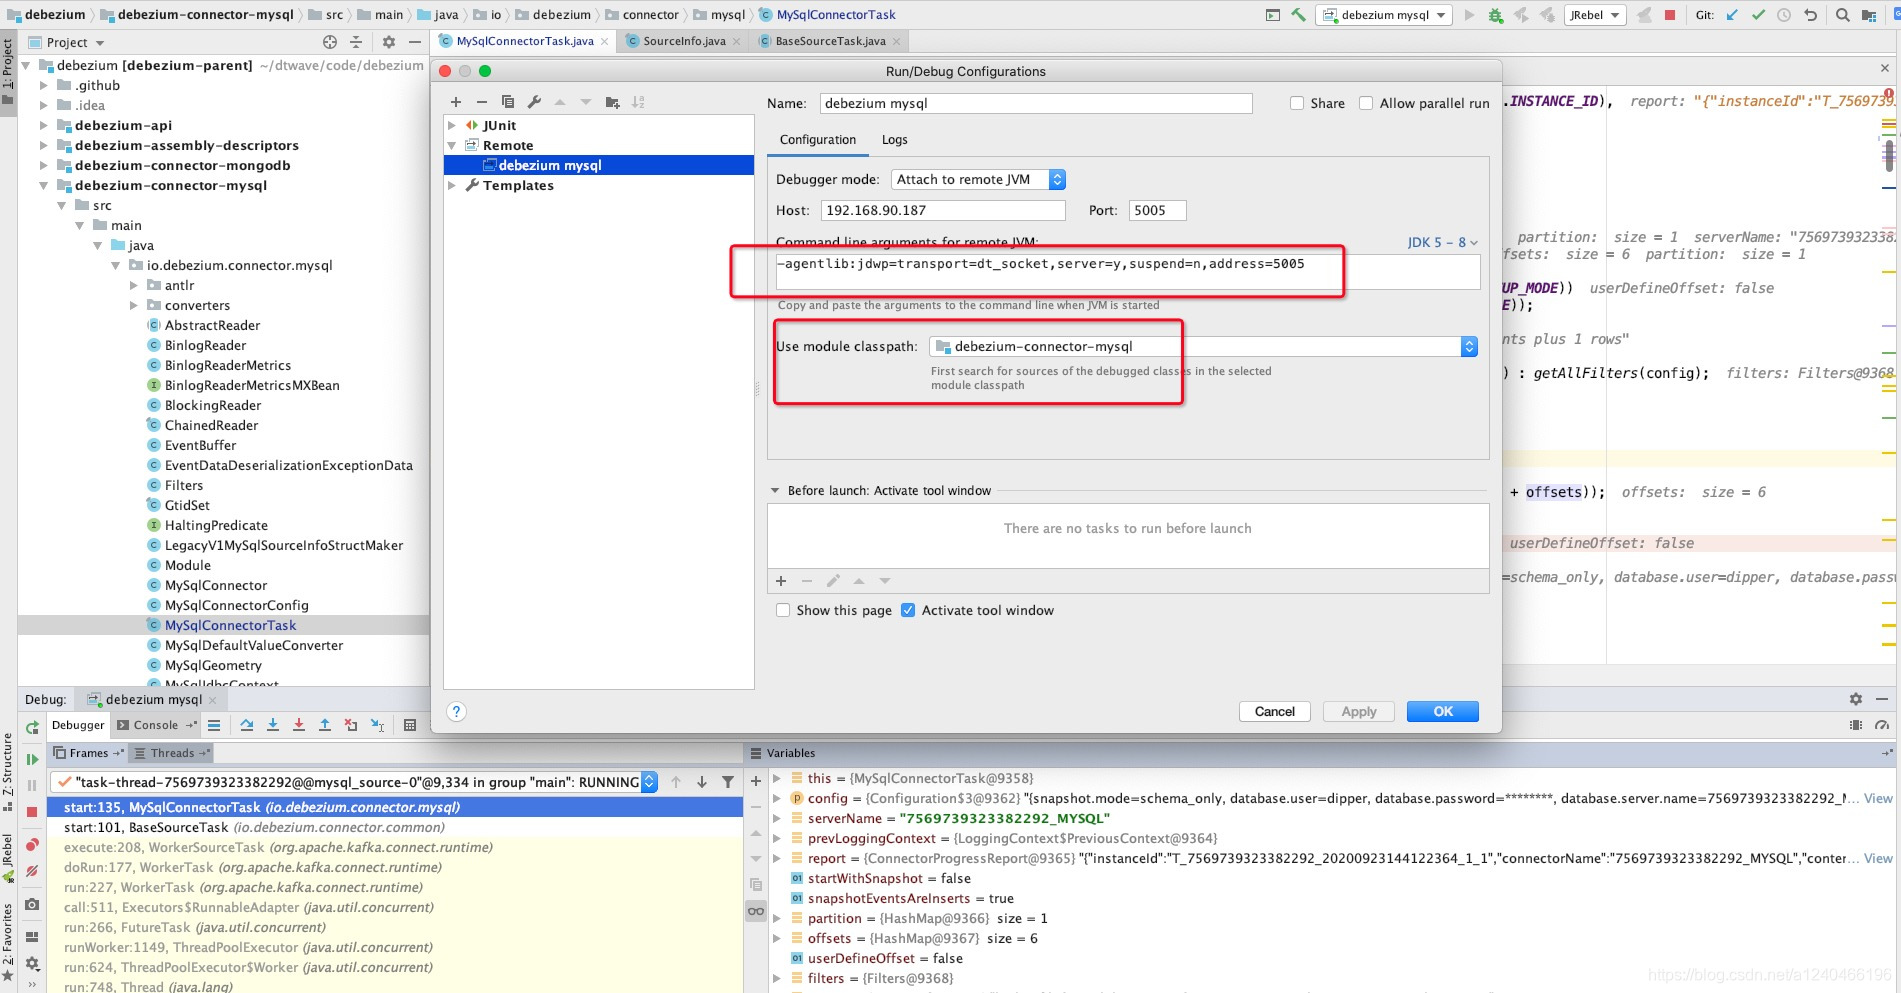Toggle the Share checkbox
Viewport: 1901px width, 993px height.
(x=1297, y=103)
